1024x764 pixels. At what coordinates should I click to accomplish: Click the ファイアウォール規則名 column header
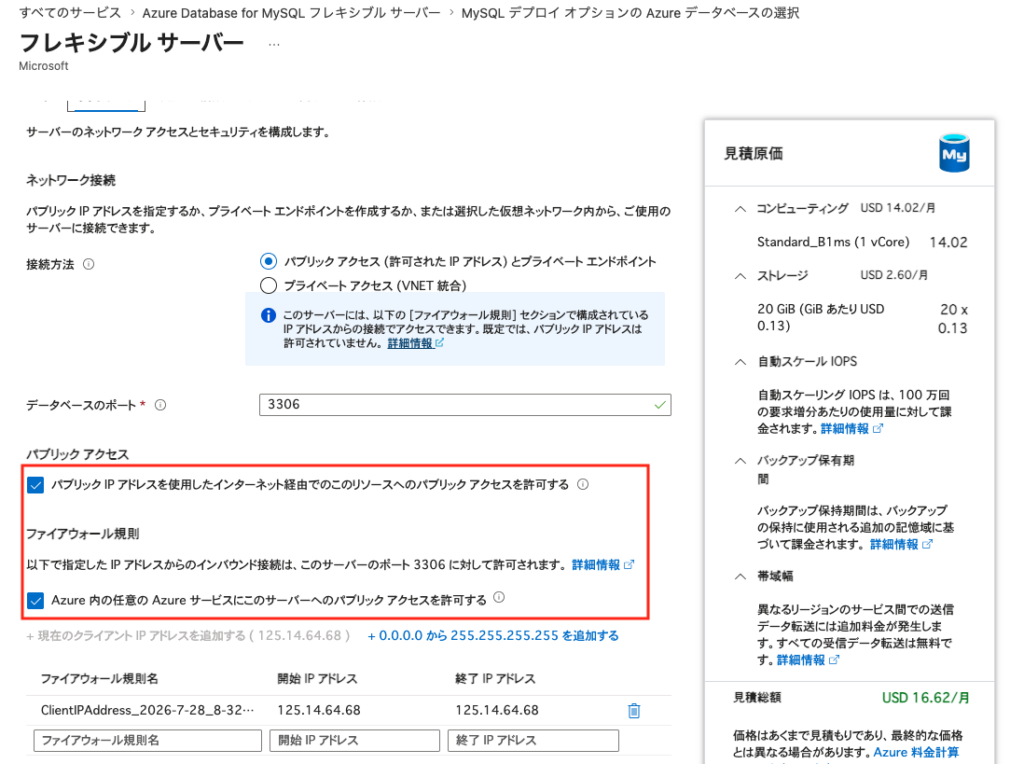click(99, 678)
